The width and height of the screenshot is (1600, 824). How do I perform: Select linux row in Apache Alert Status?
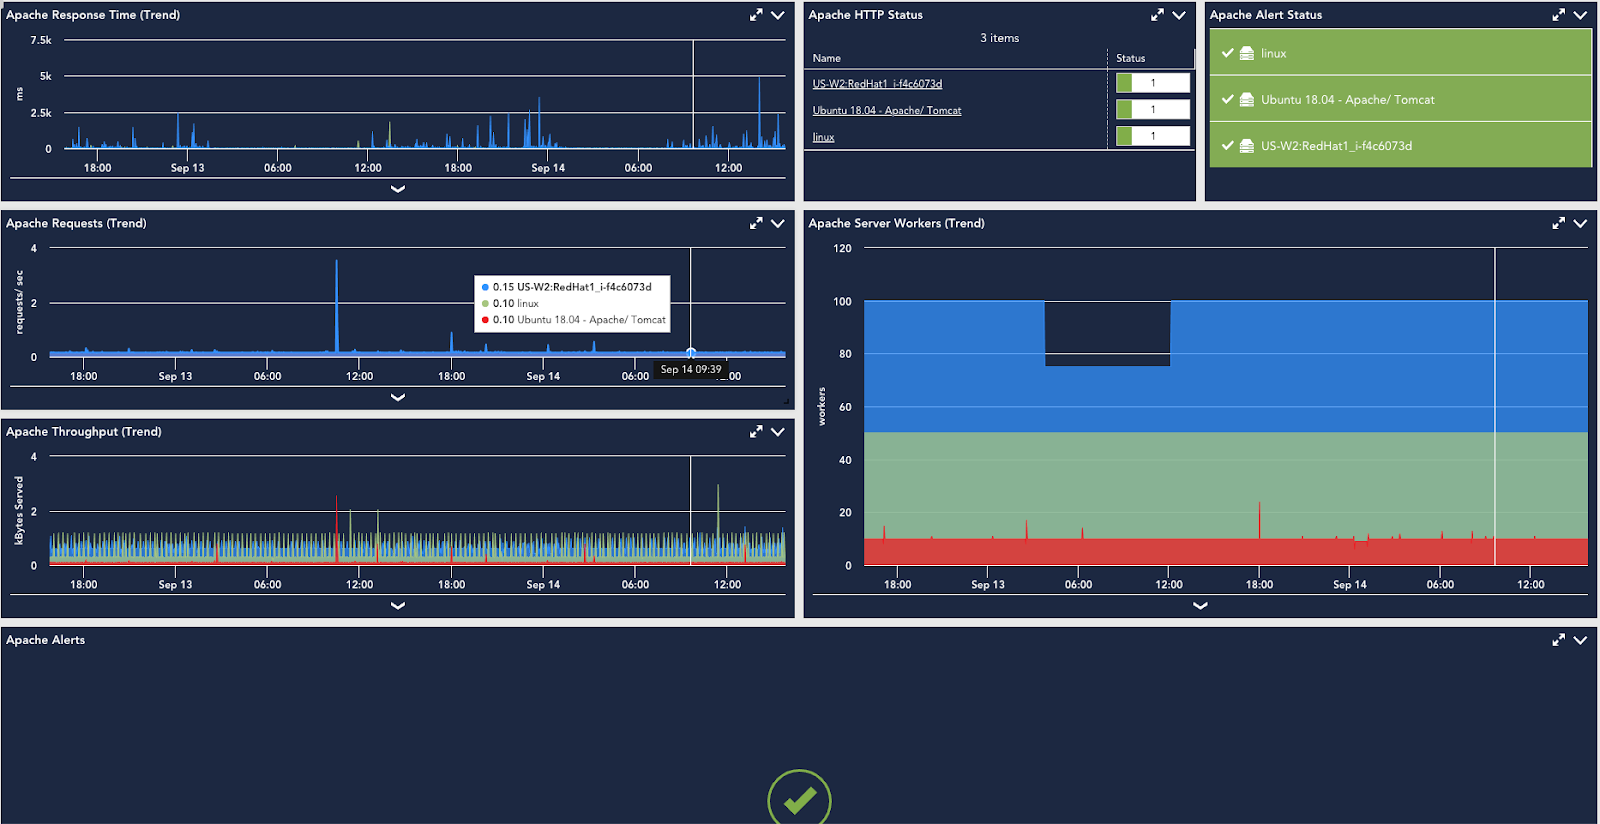(1400, 53)
